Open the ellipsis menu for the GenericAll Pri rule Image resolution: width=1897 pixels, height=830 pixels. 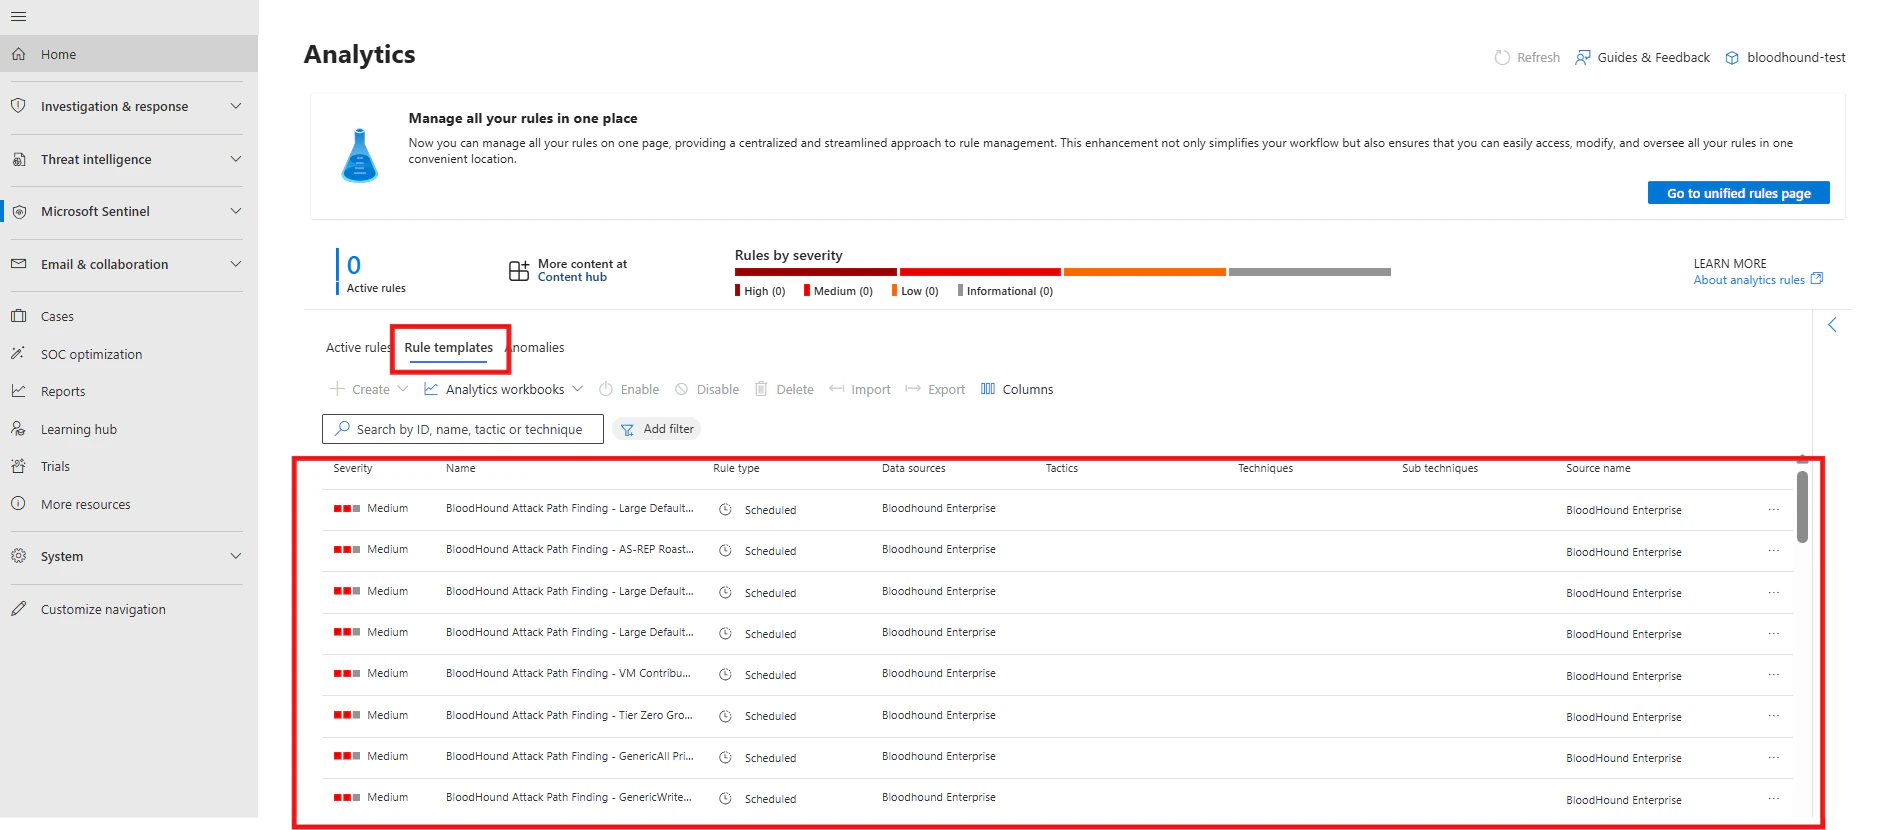pyautogui.click(x=1774, y=757)
